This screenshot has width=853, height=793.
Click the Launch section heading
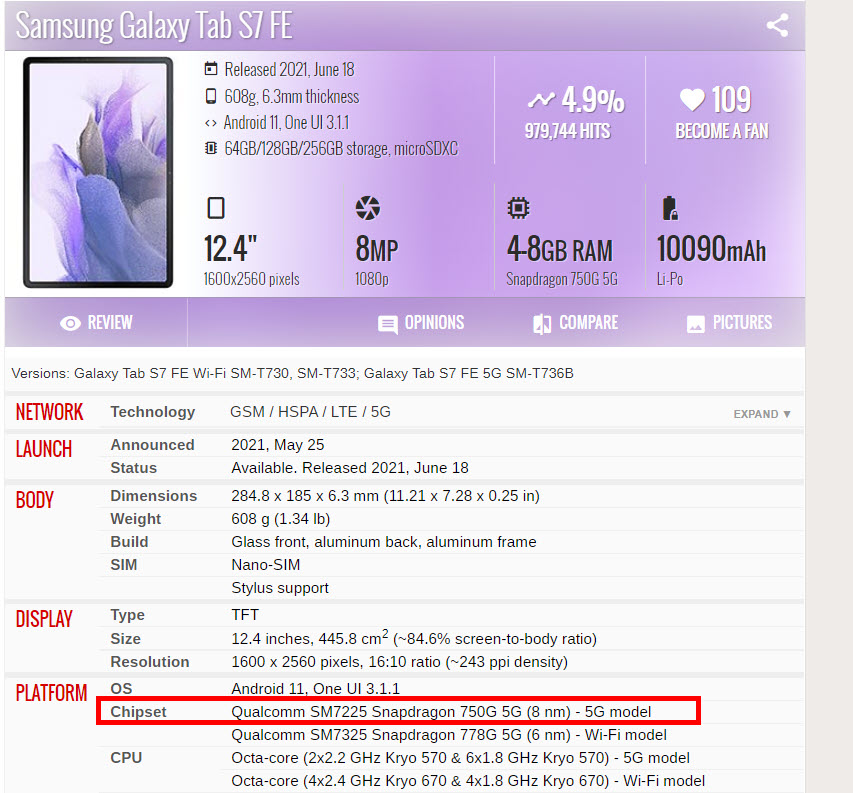coord(44,449)
